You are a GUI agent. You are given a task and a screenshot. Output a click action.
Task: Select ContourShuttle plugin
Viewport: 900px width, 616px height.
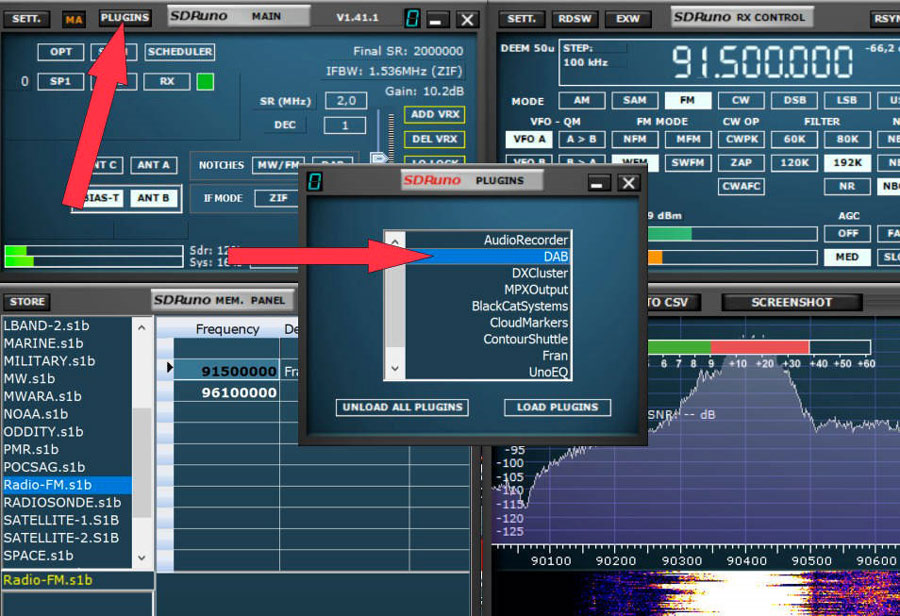[488, 339]
